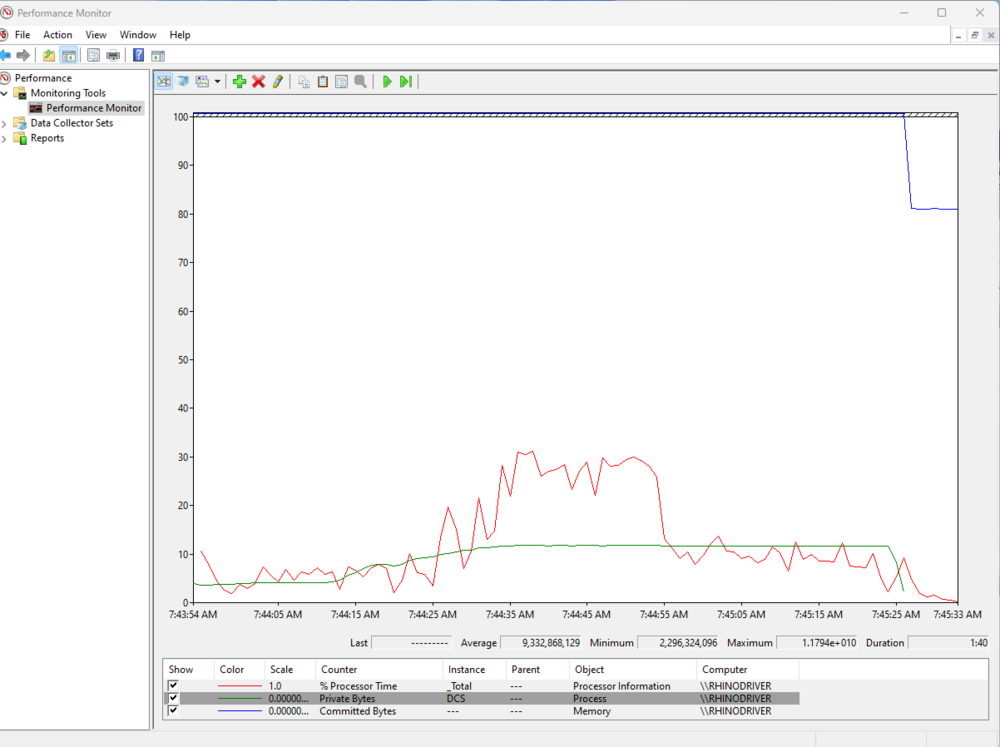Sort by Object column header
Screen dimensions: 1000x747
coord(633,670)
